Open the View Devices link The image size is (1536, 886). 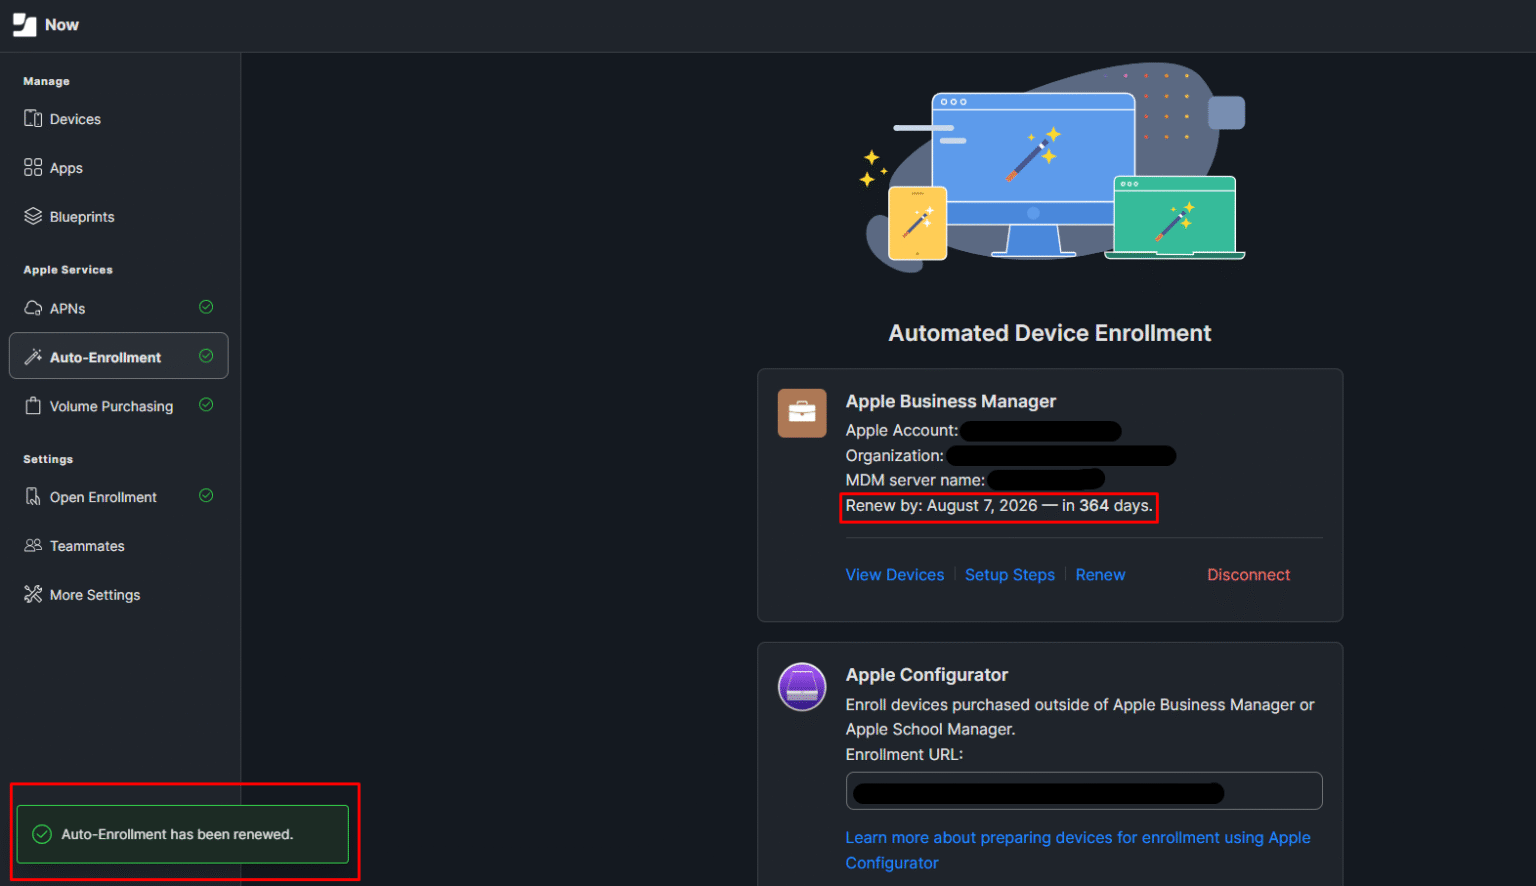(x=894, y=574)
